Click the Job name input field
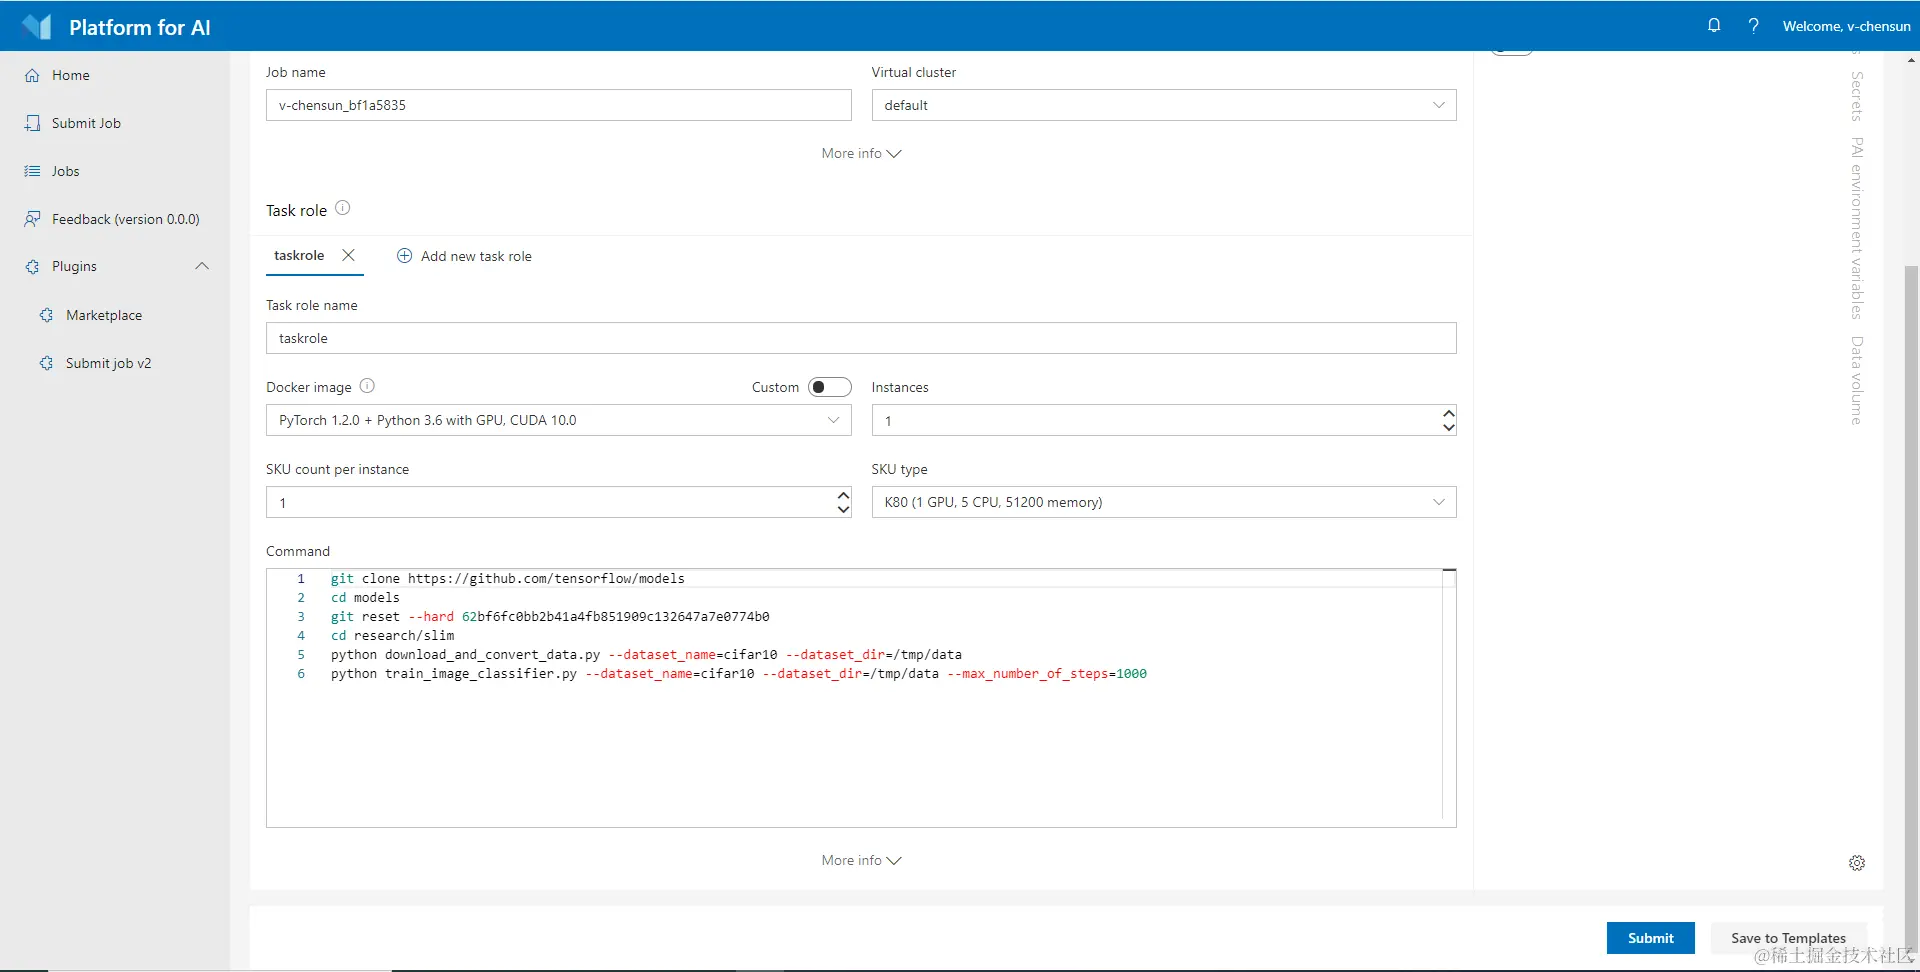 [559, 105]
